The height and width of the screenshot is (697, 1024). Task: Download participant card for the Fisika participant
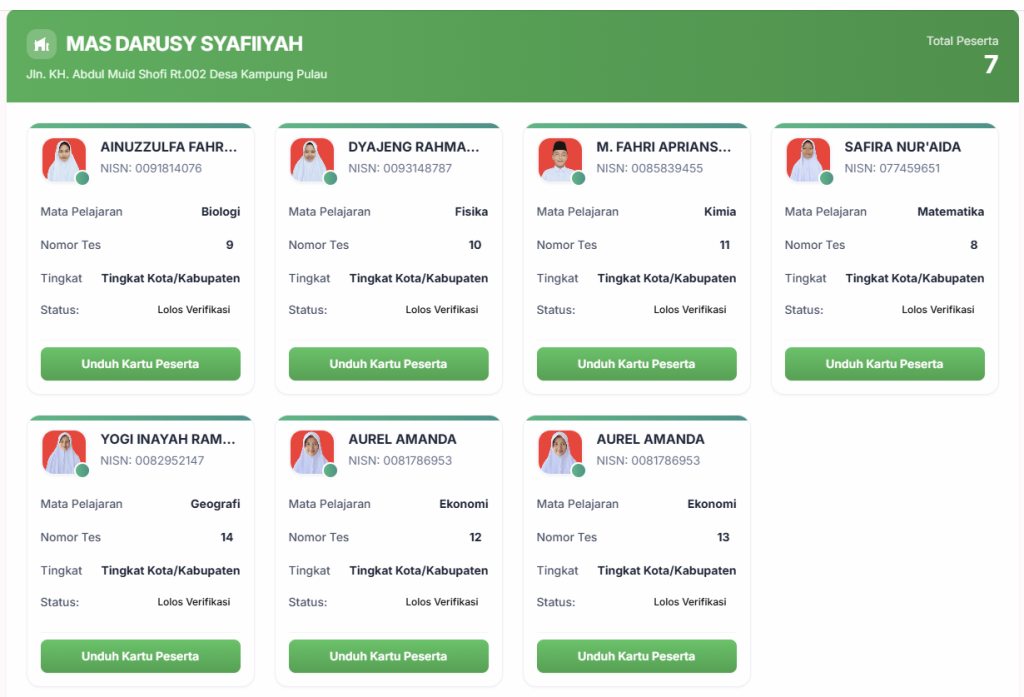388,364
